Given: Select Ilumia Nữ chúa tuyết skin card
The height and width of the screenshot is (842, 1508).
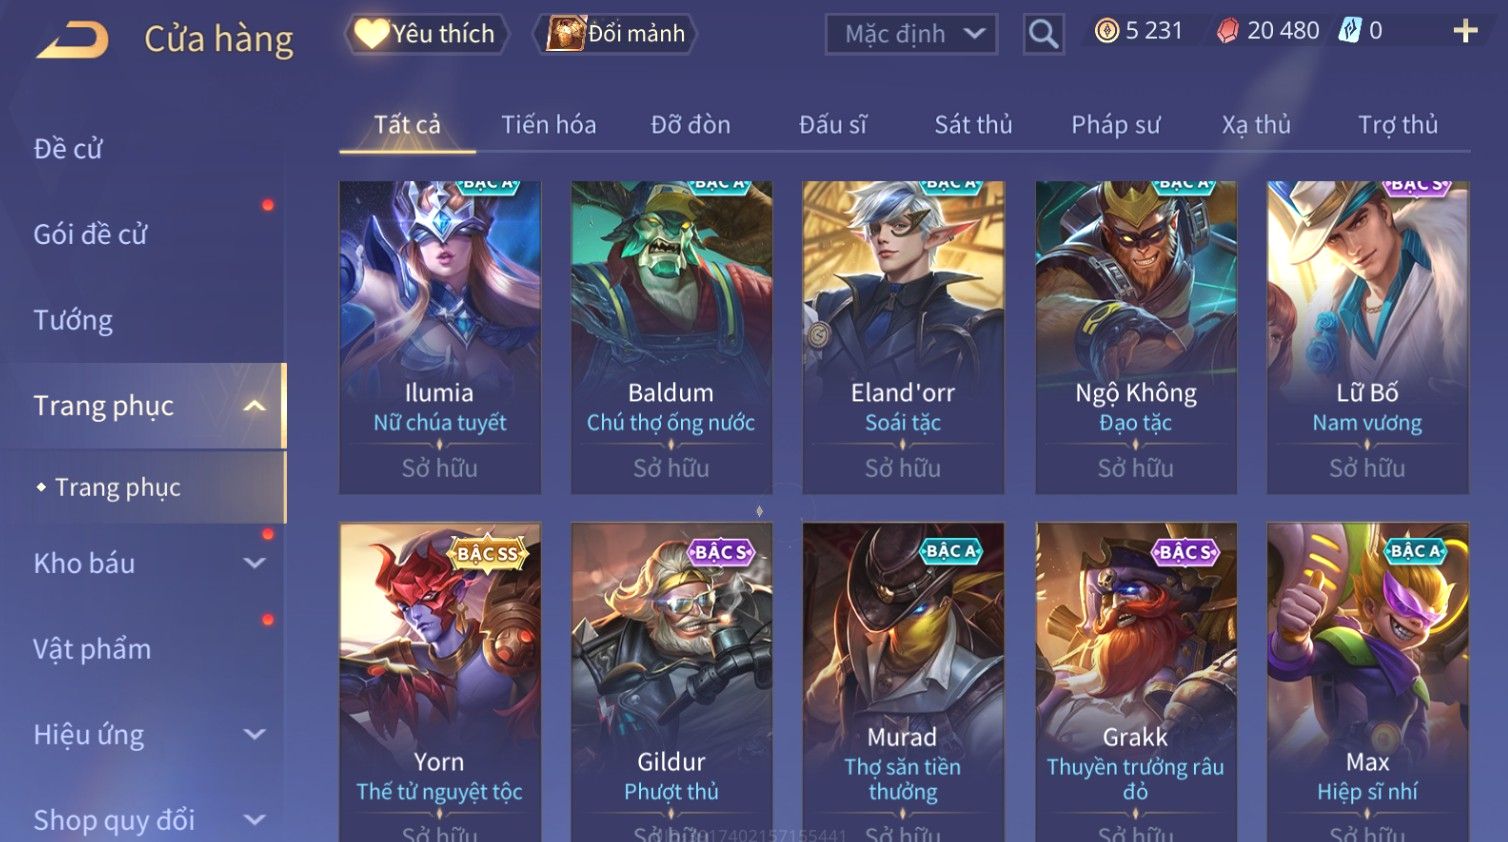Looking at the screenshot, I should (440, 337).
